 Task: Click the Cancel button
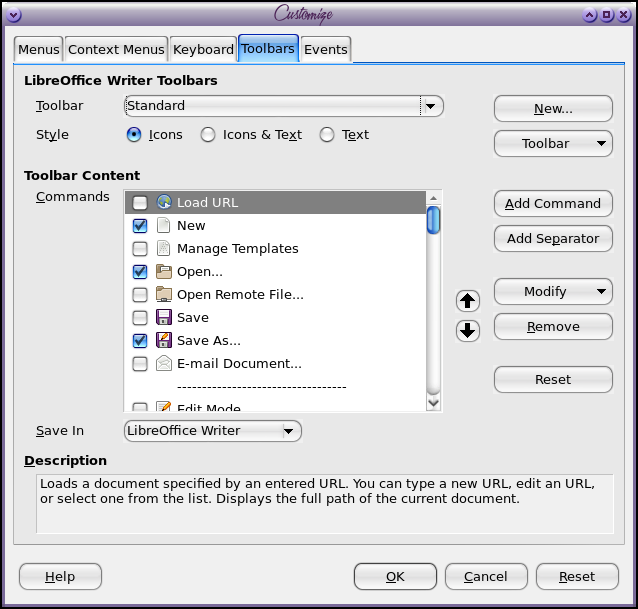point(486,576)
